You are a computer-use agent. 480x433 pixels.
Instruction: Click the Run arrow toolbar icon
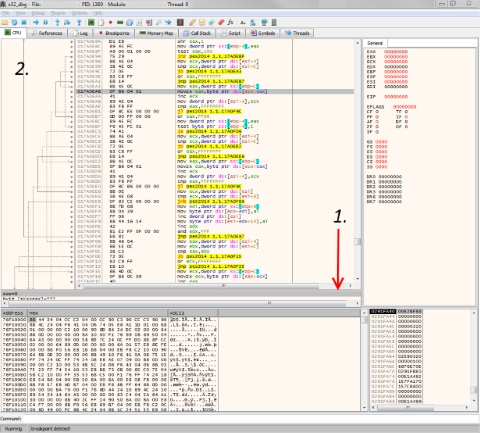36,23
